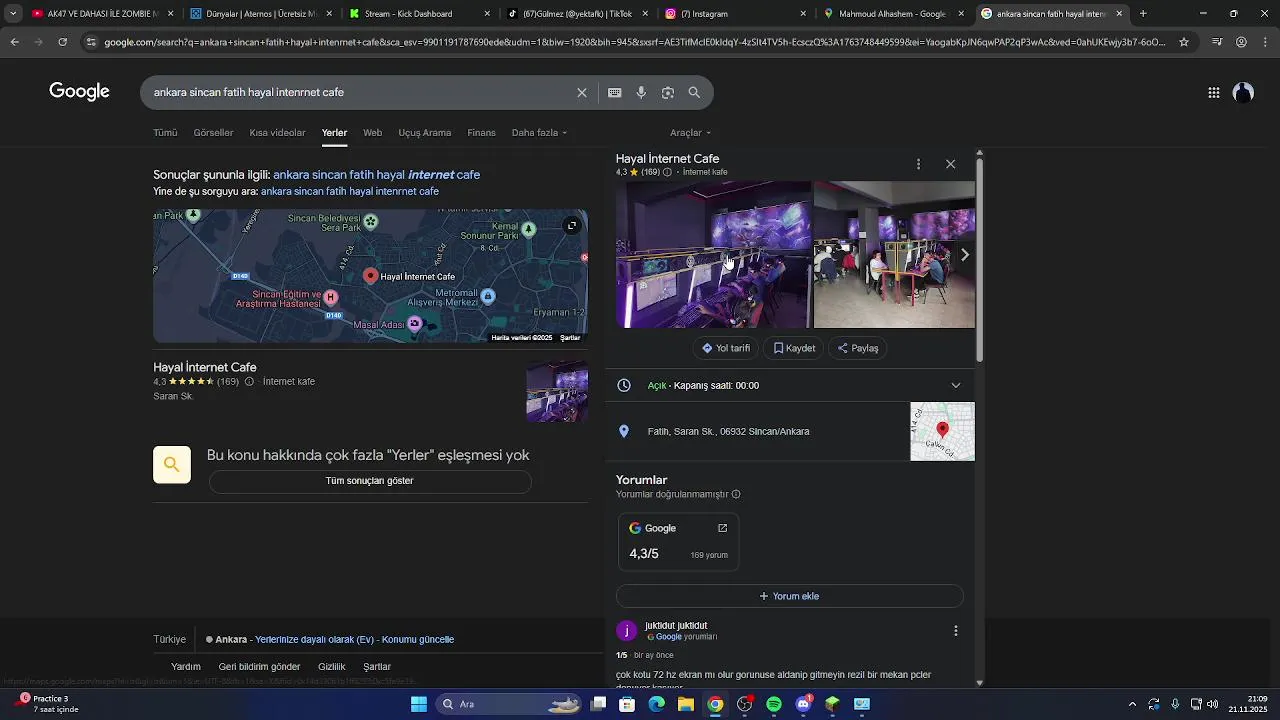Screen dimensions: 1280x720
Task: Click the details panel vertical scrollbar
Action: tap(980, 260)
